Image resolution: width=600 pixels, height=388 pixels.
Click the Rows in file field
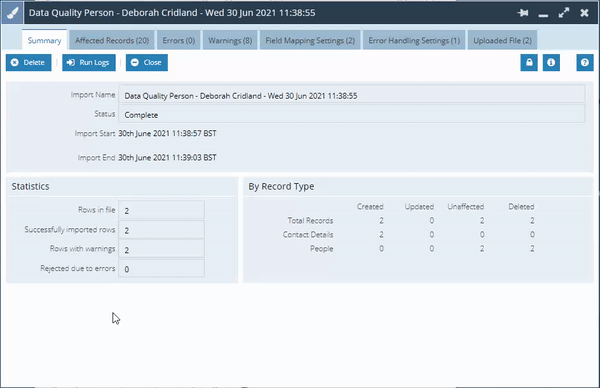coord(161,210)
